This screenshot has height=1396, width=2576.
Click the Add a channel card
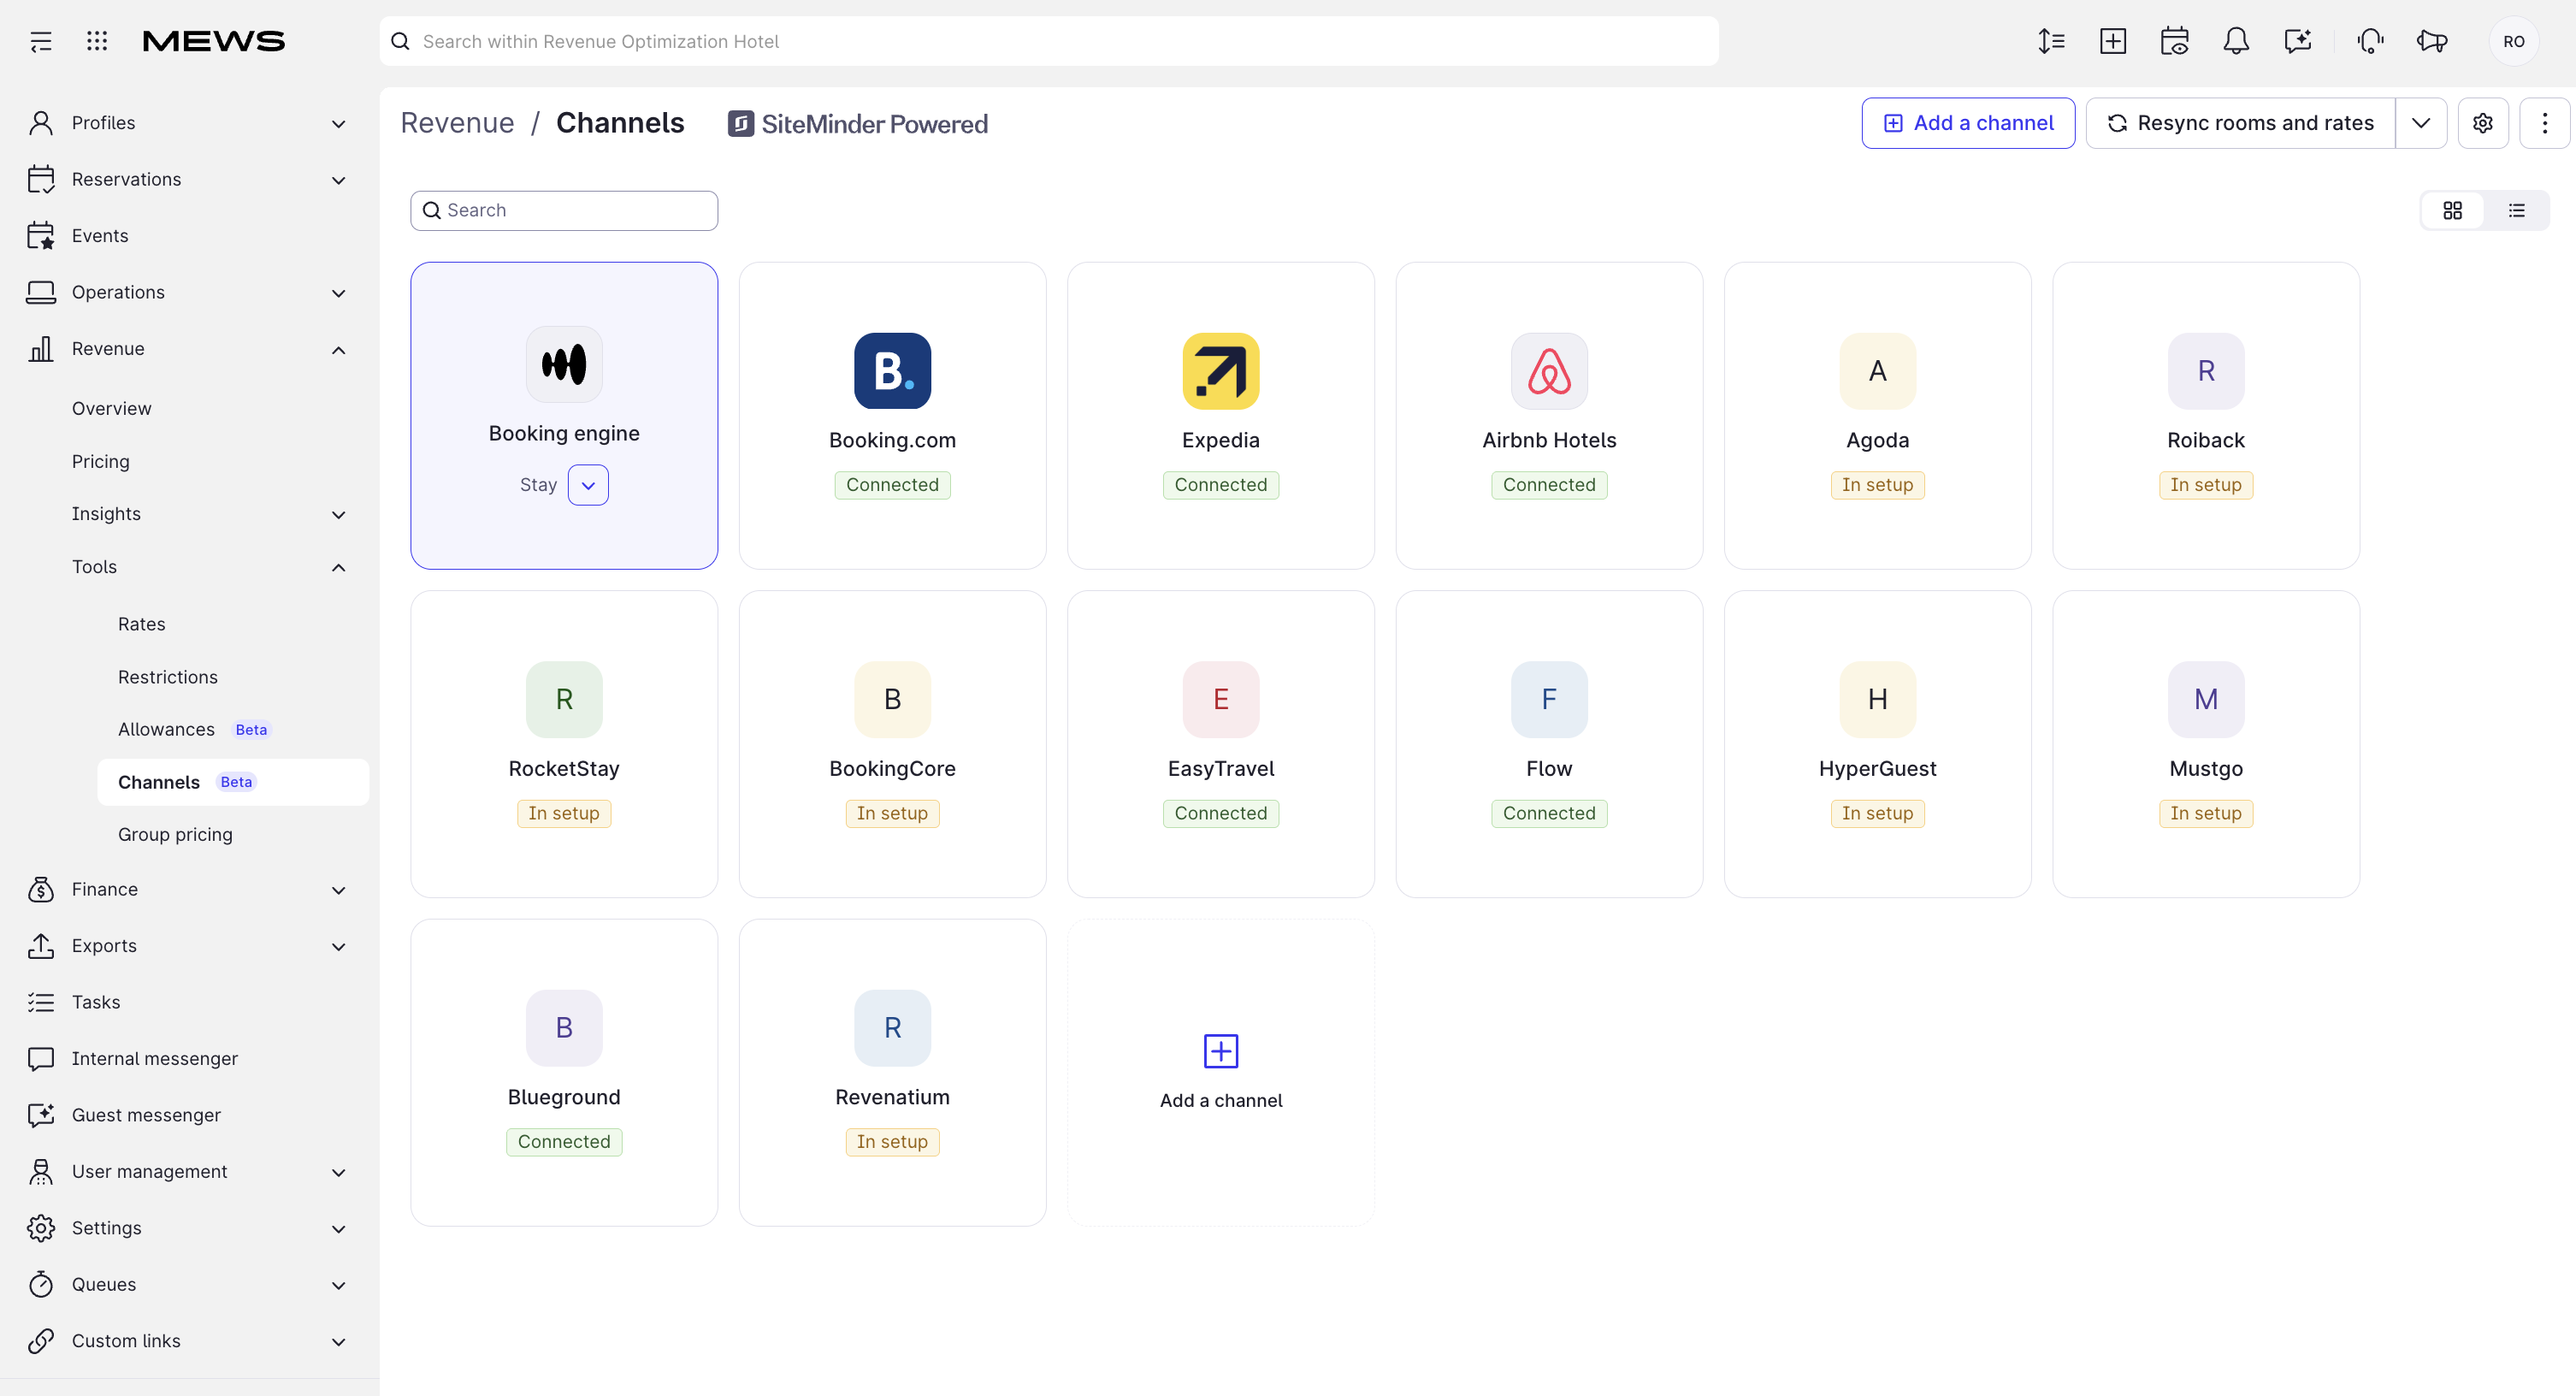1221,1073
